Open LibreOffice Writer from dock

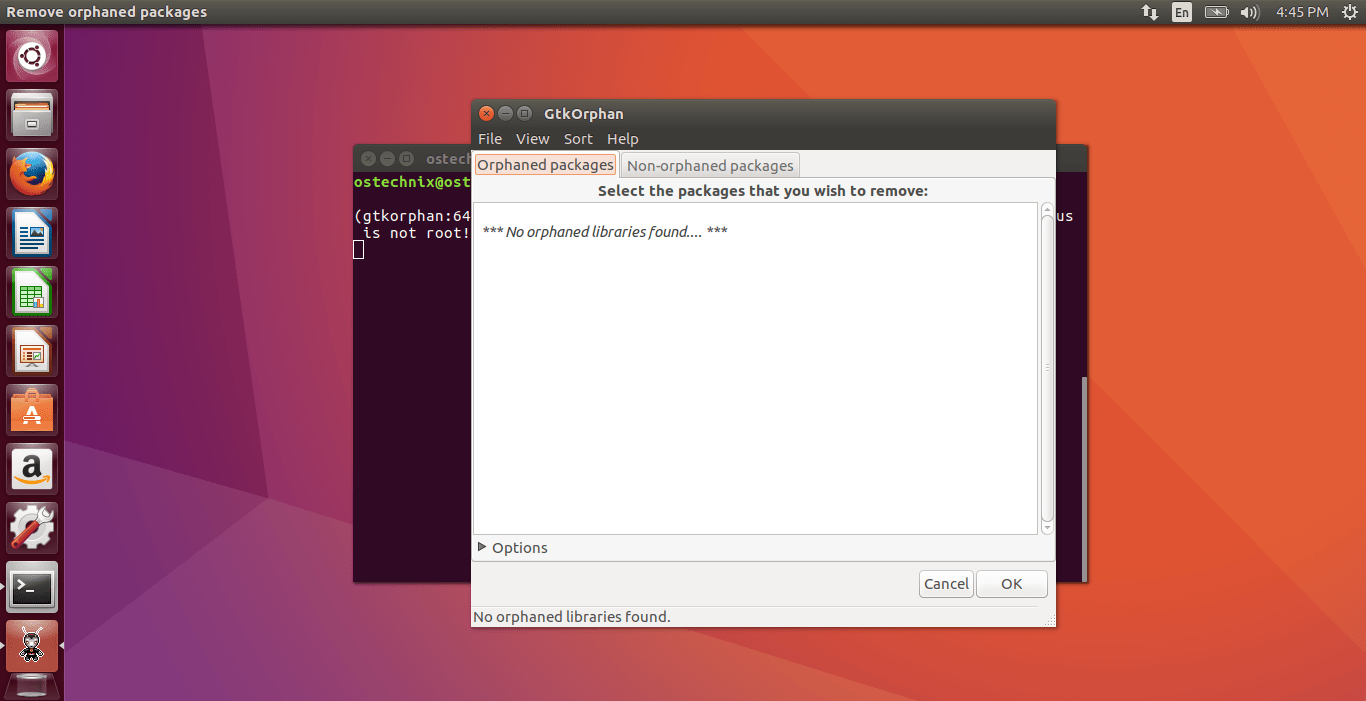click(32, 233)
